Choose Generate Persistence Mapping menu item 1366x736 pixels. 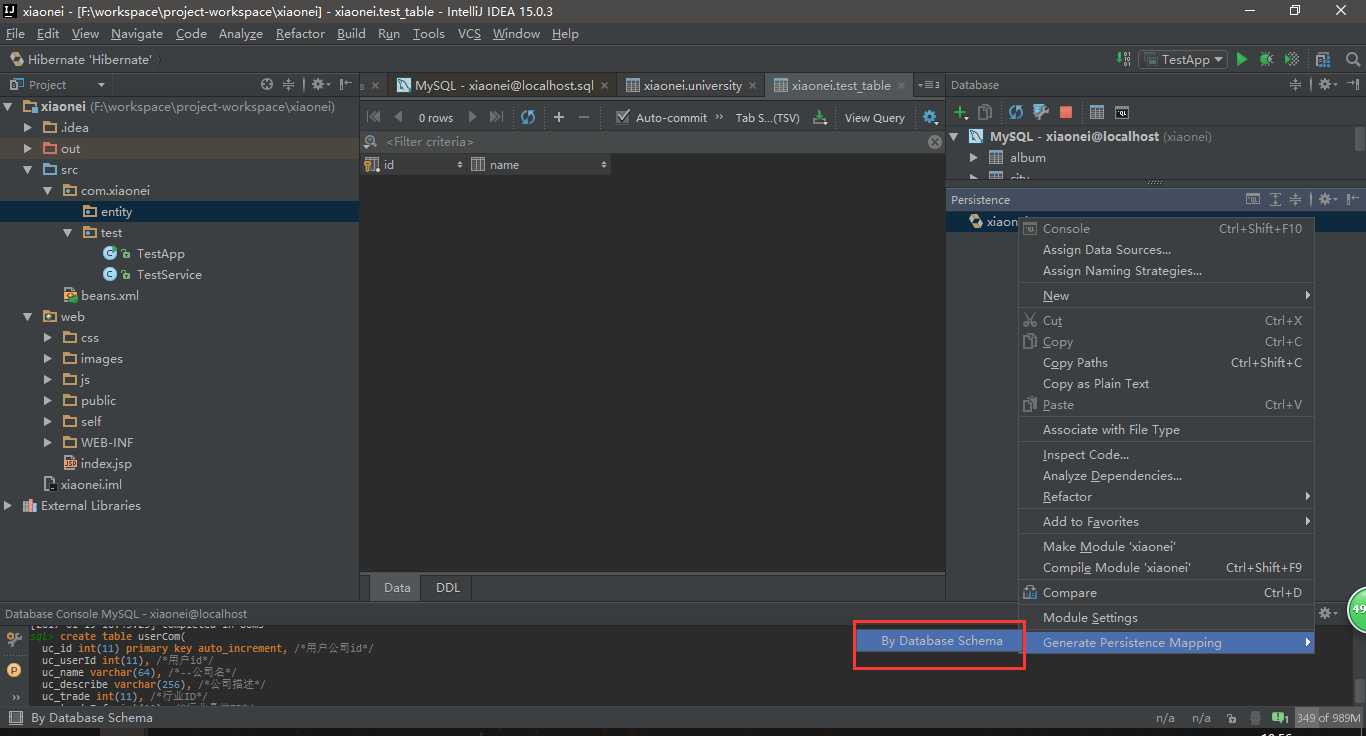point(1165,642)
